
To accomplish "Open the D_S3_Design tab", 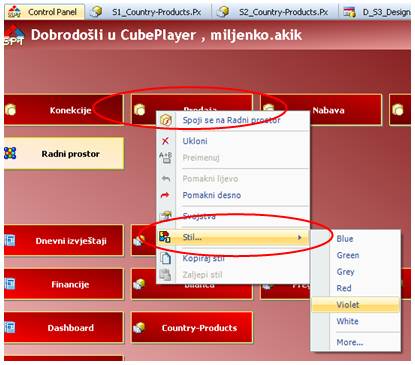I will click(x=376, y=12).
